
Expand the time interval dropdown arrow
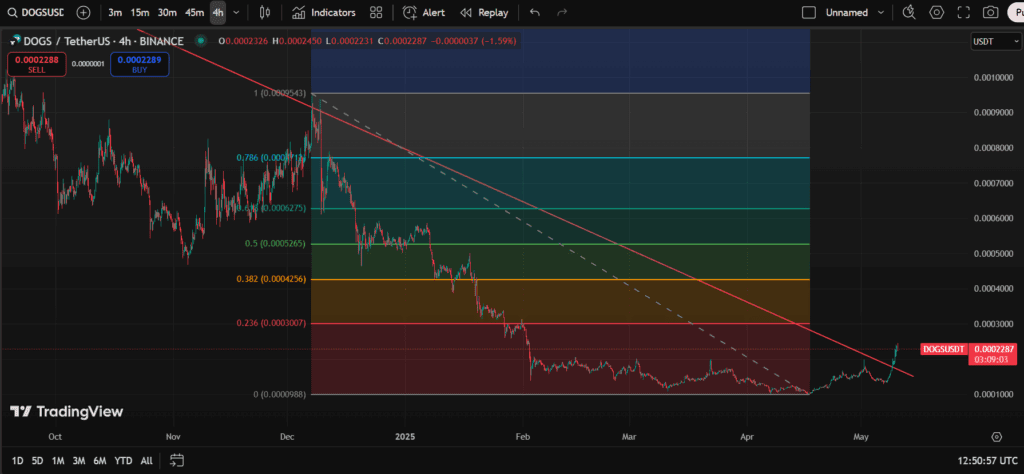pyautogui.click(x=237, y=13)
